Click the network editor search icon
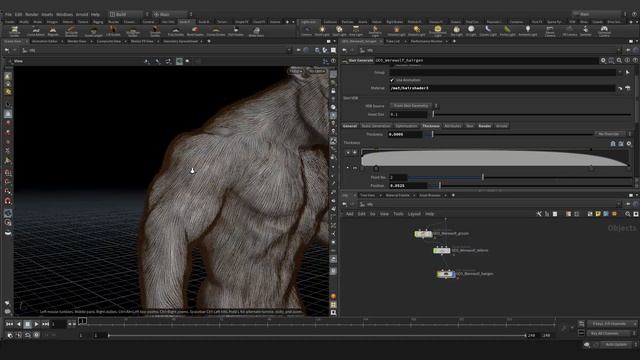This screenshot has height=360, width=640. (628, 214)
